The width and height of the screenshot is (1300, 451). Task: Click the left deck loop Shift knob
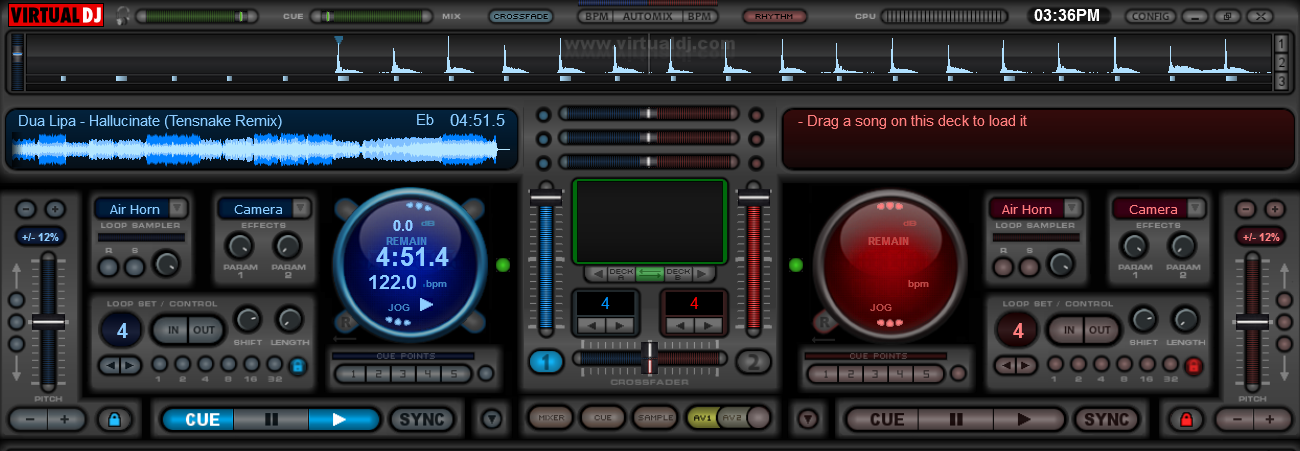click(x=247, y=319)
